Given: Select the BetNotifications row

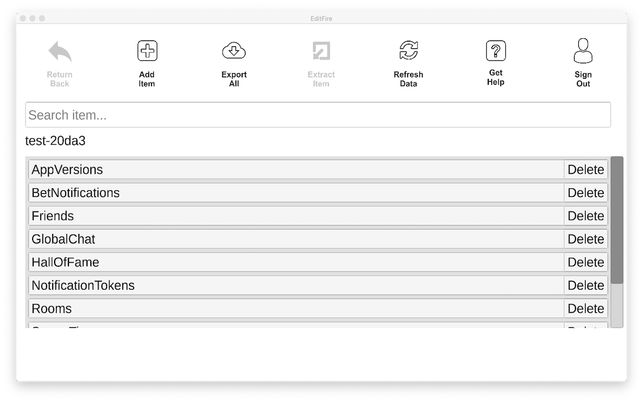Looking at the screenshot, I should coord(296,193).
